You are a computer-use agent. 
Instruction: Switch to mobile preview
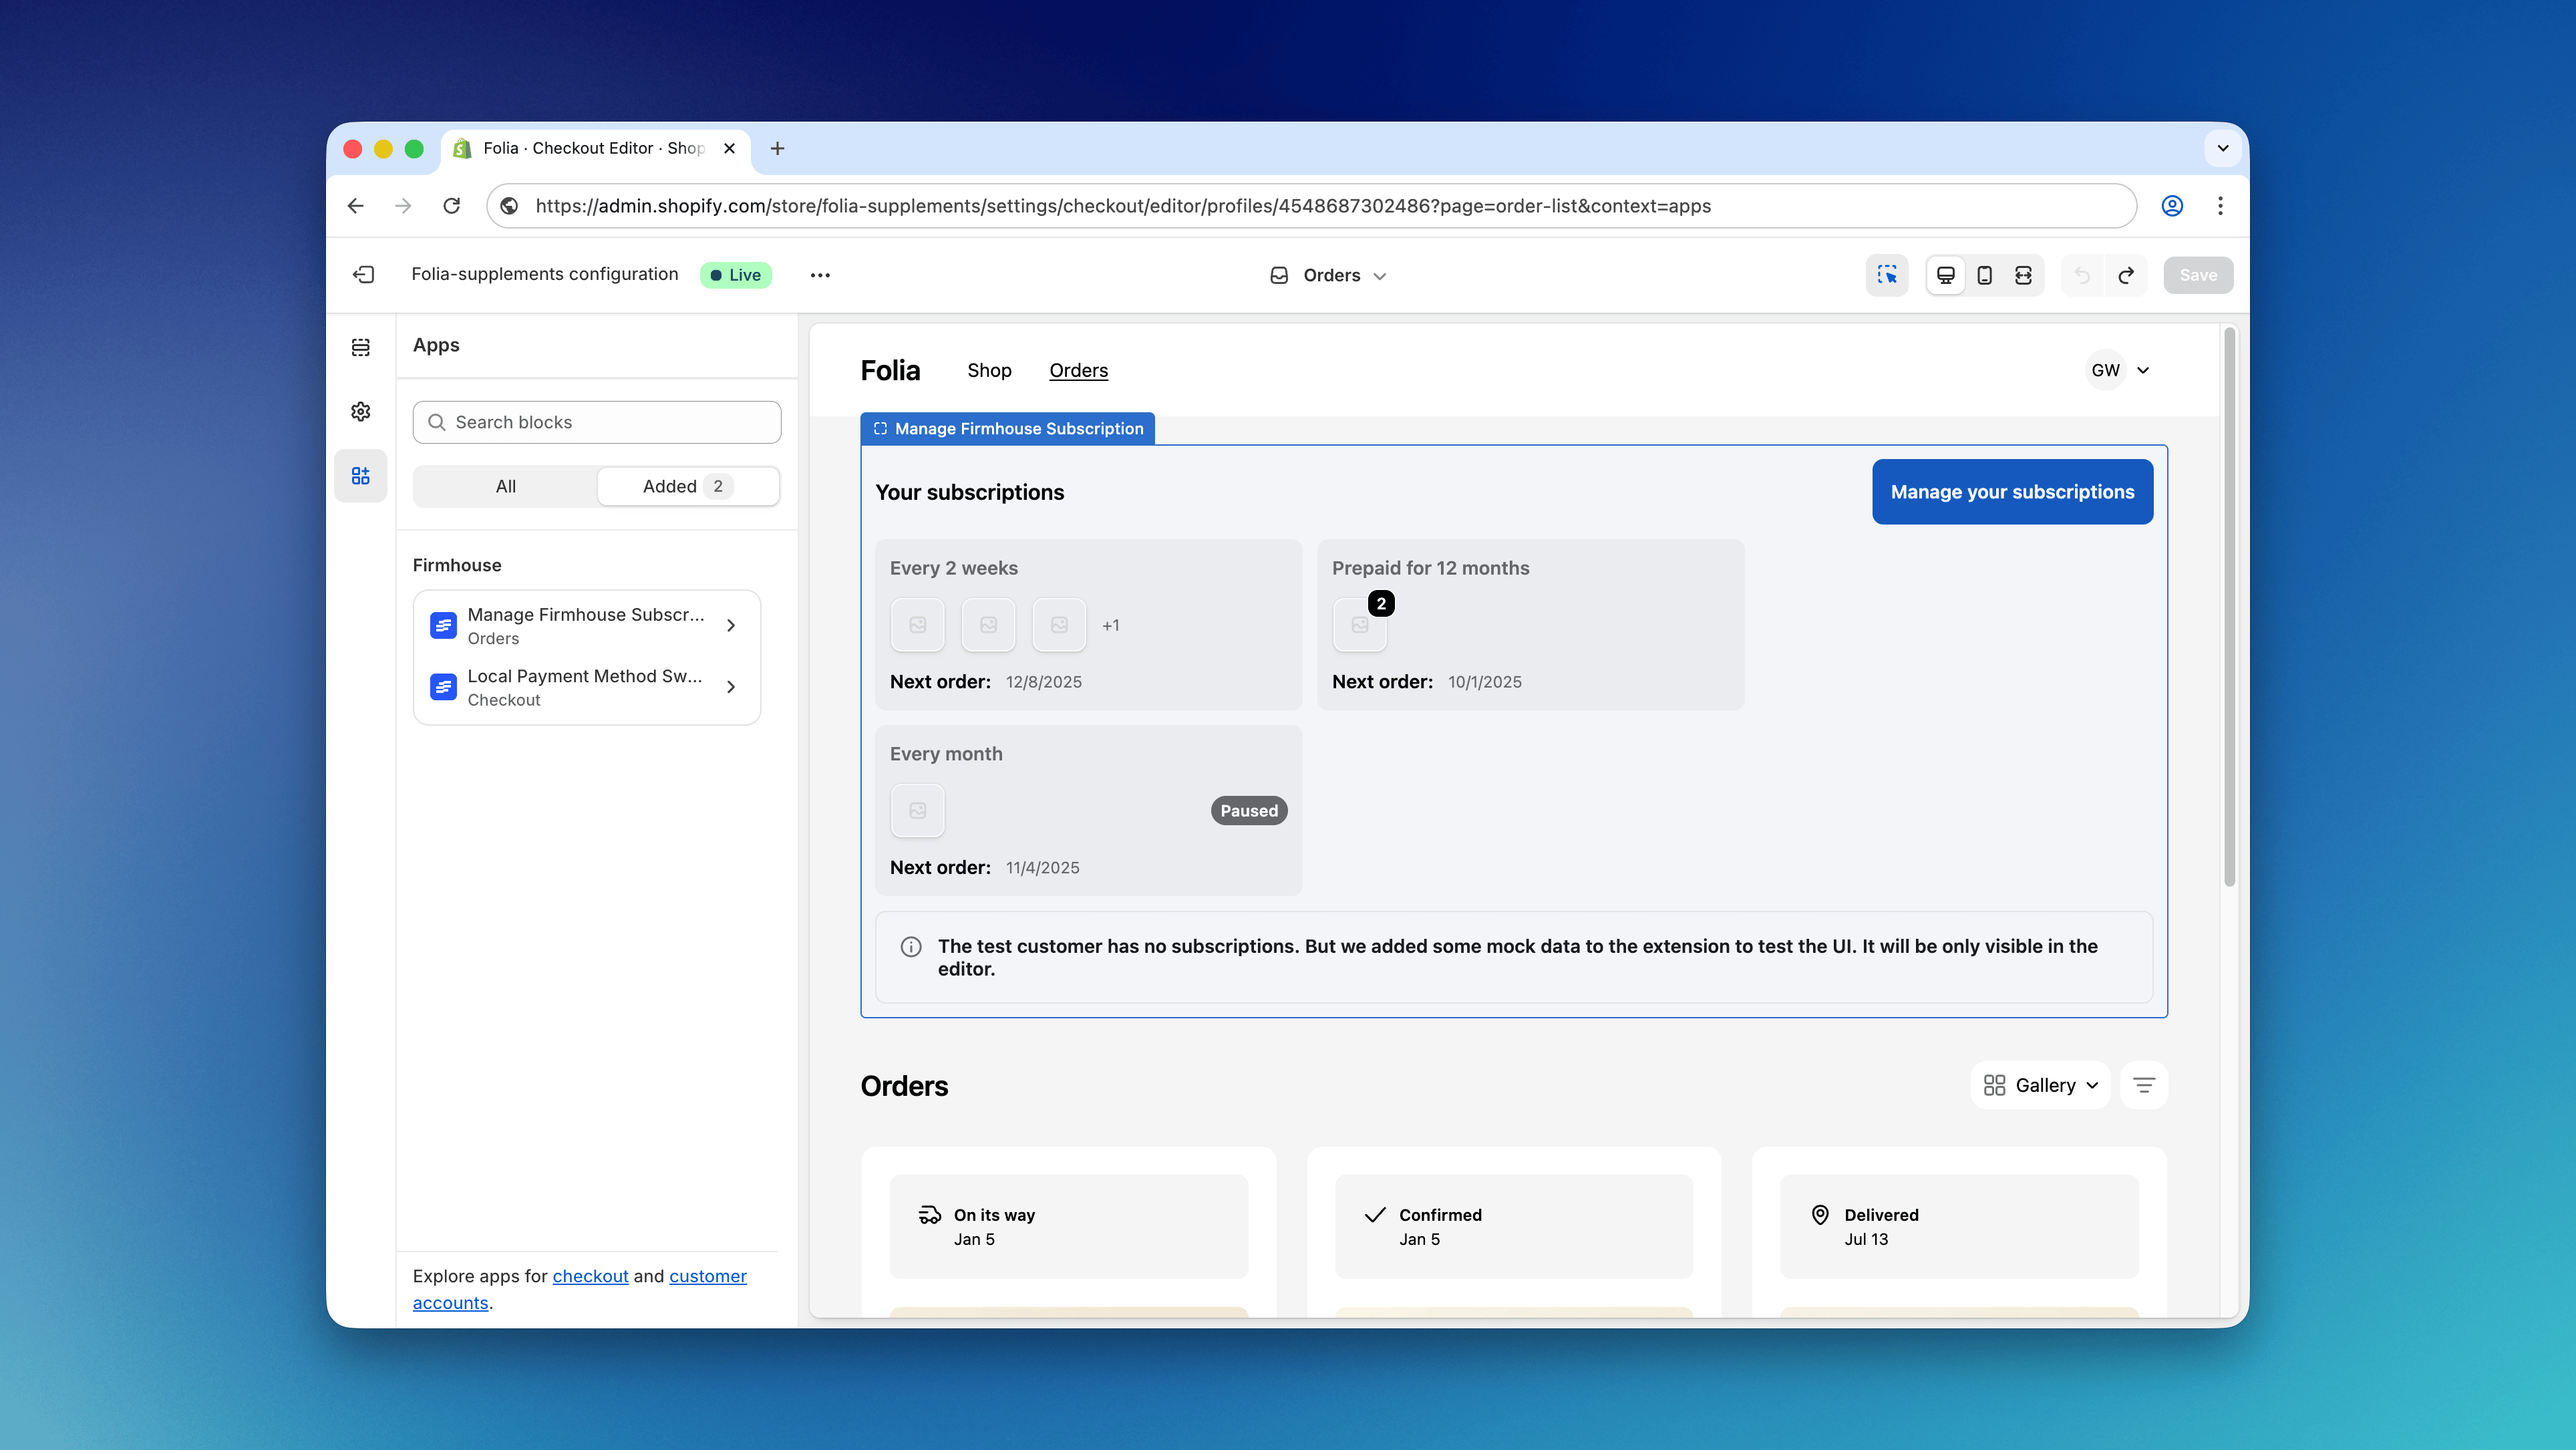coord(1984,275)
